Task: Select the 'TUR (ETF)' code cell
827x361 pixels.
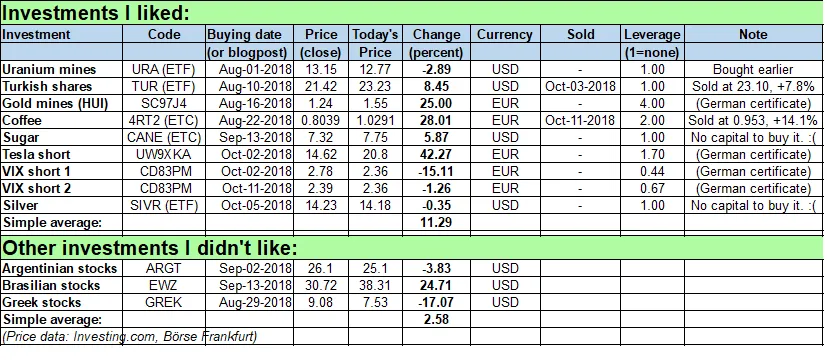Action: [164, 87]
